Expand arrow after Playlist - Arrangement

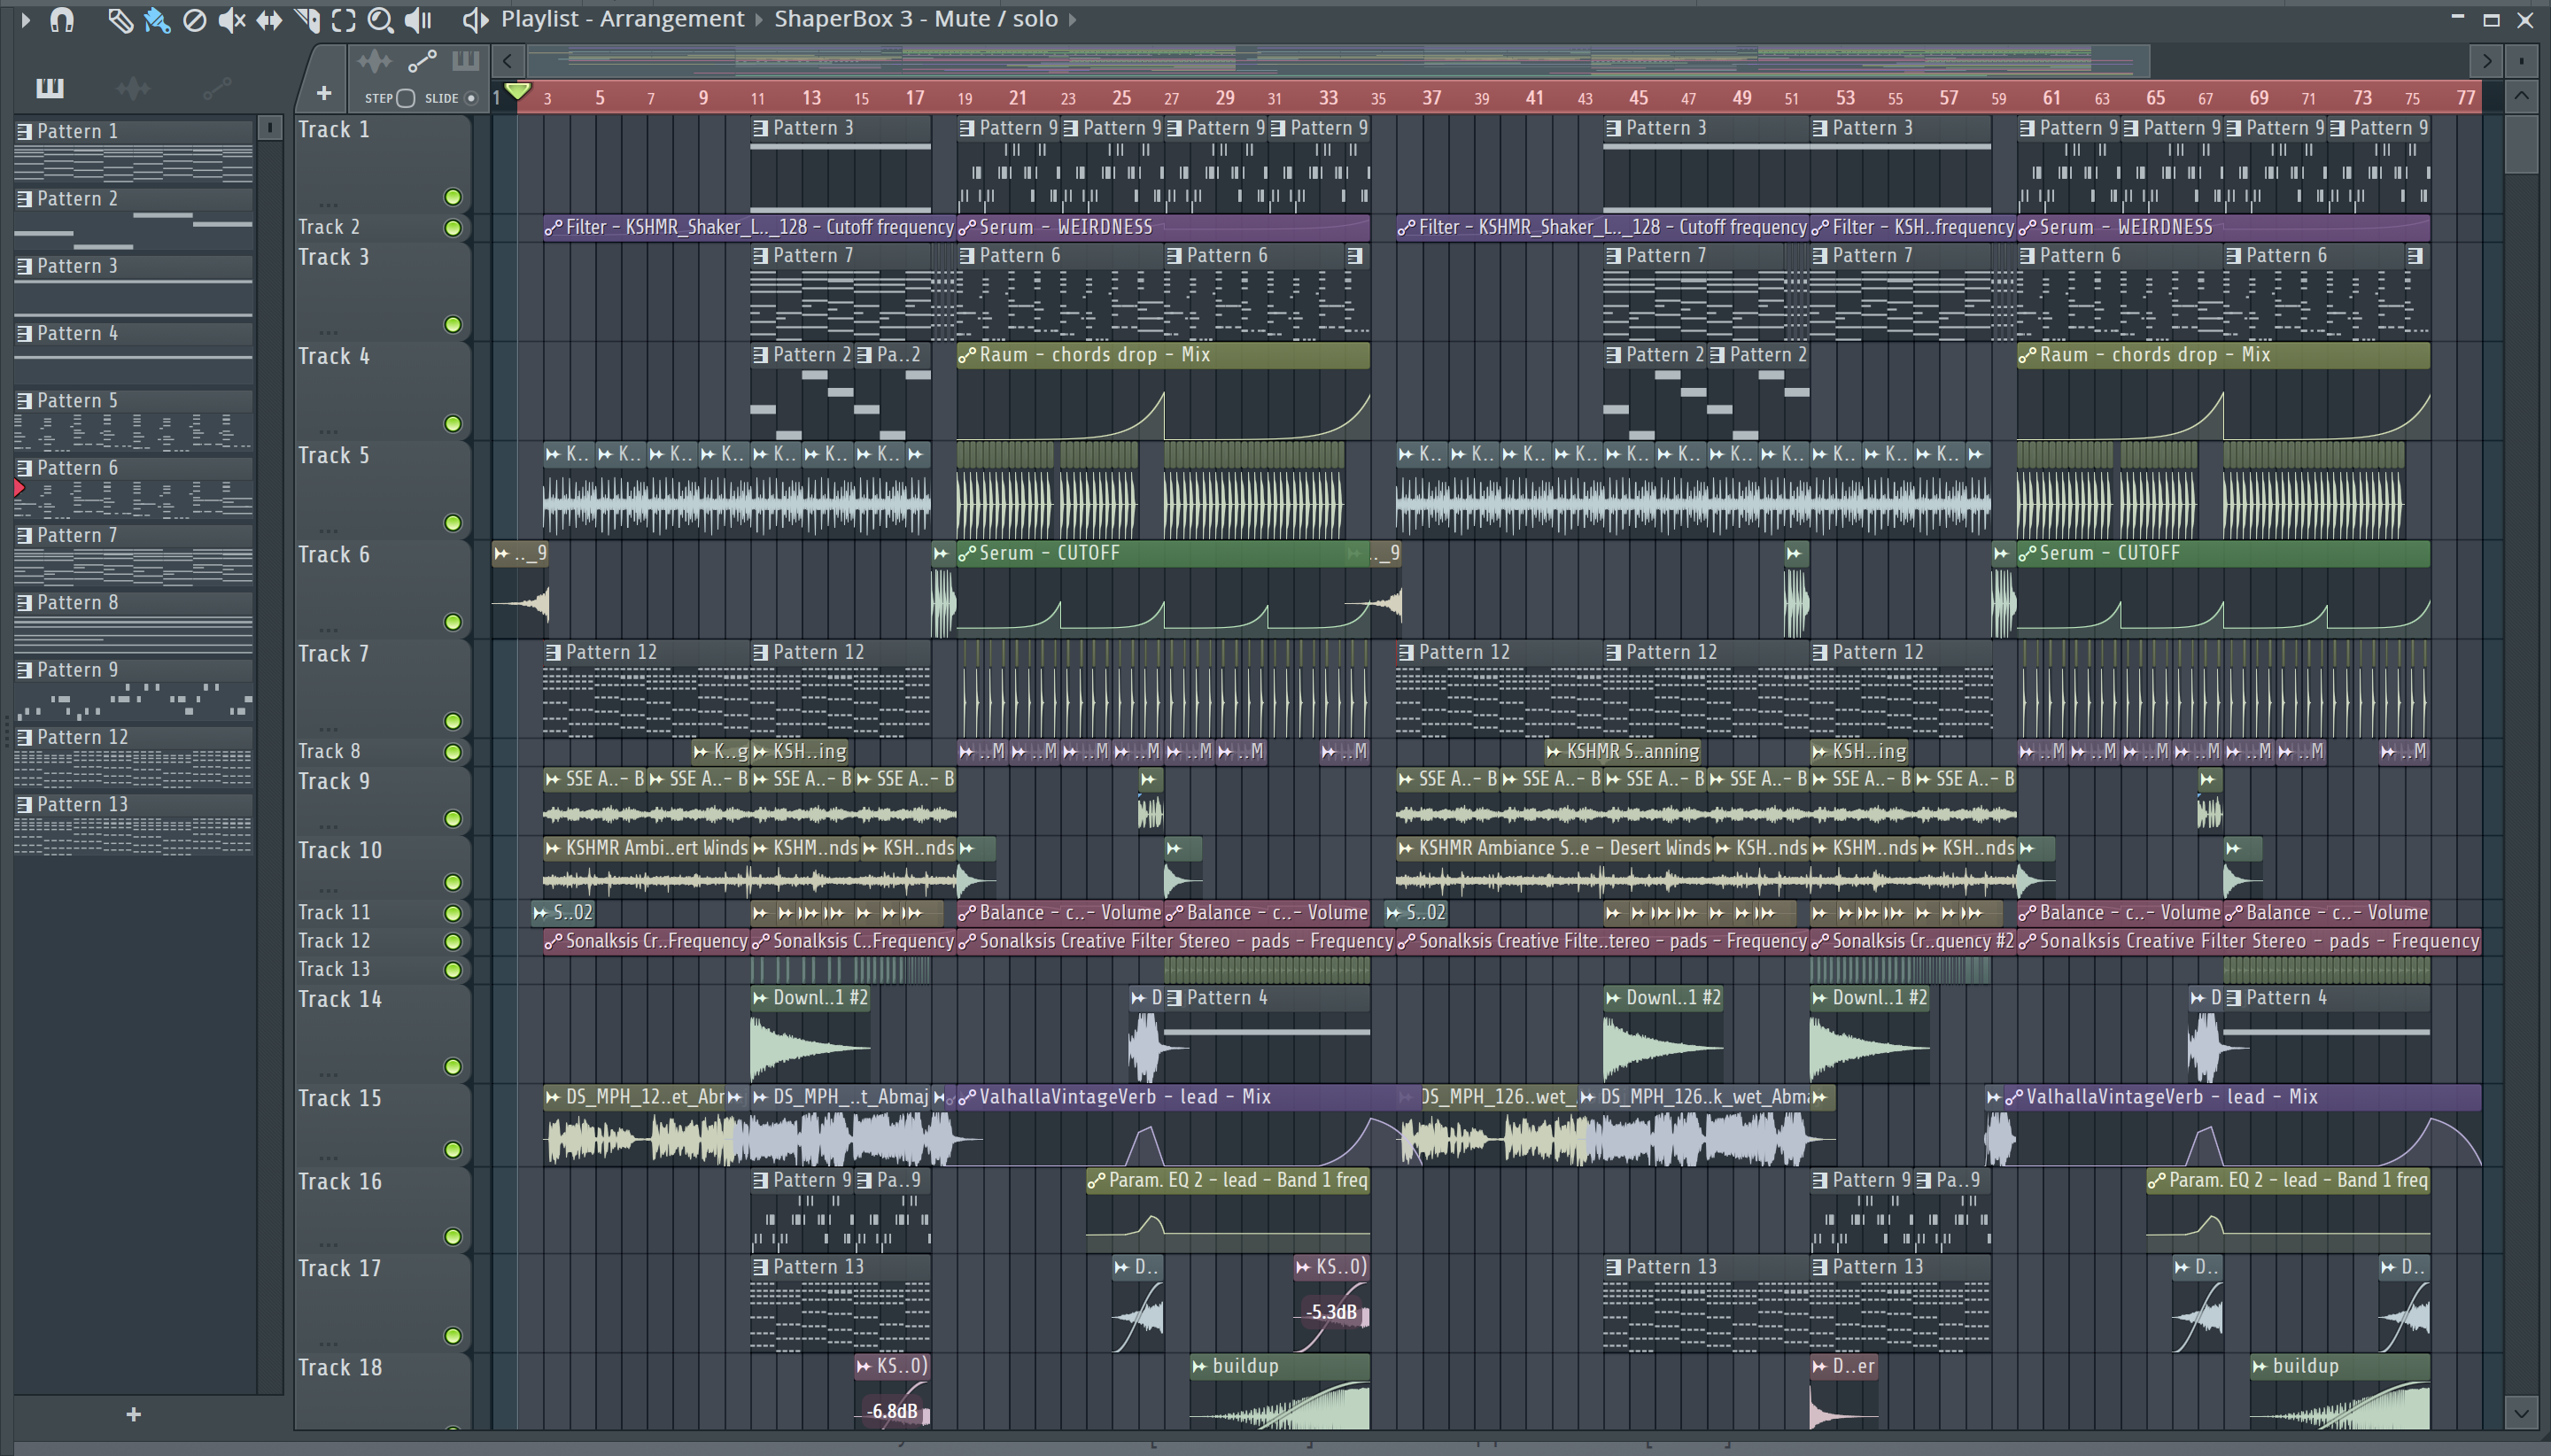coord(759,19)
